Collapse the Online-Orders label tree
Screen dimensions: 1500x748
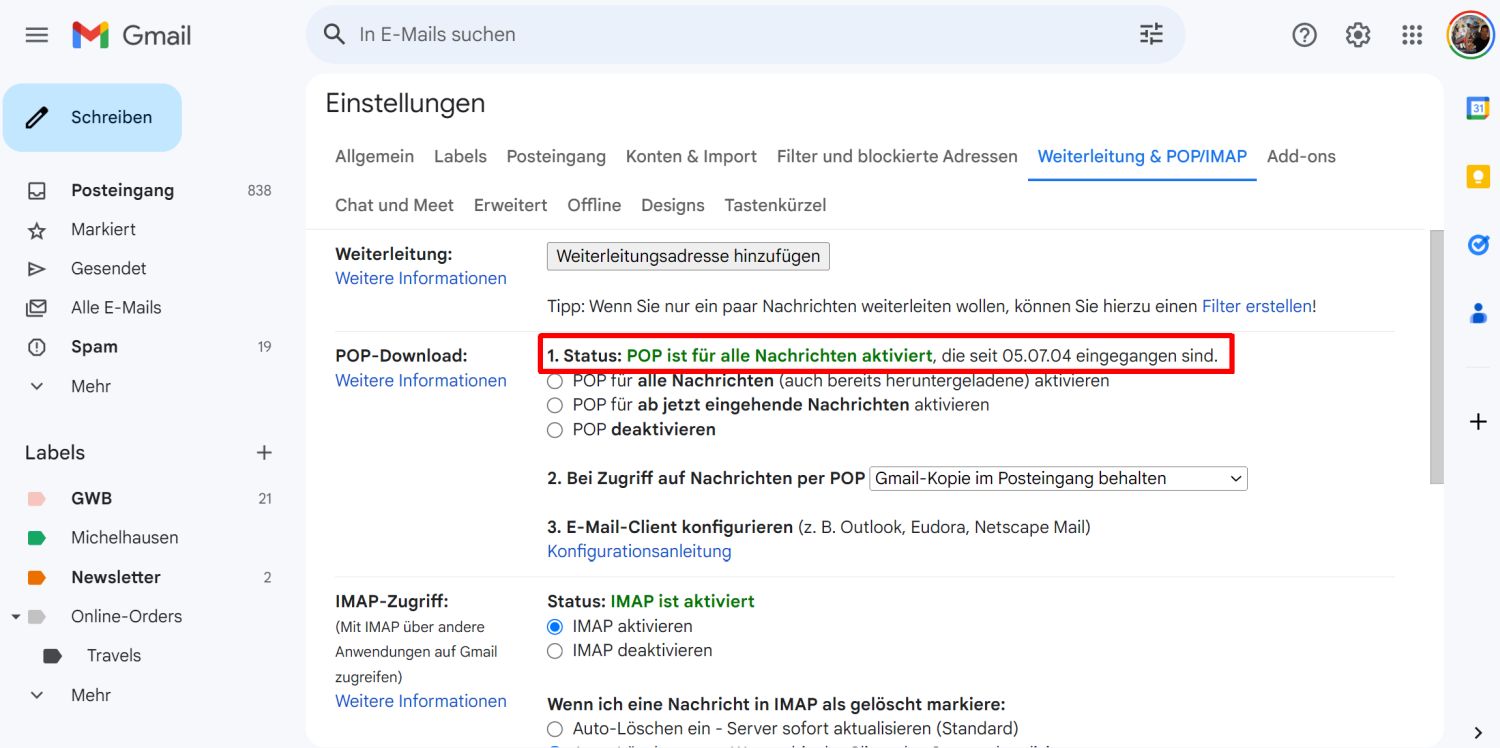(x=16, y=617)
